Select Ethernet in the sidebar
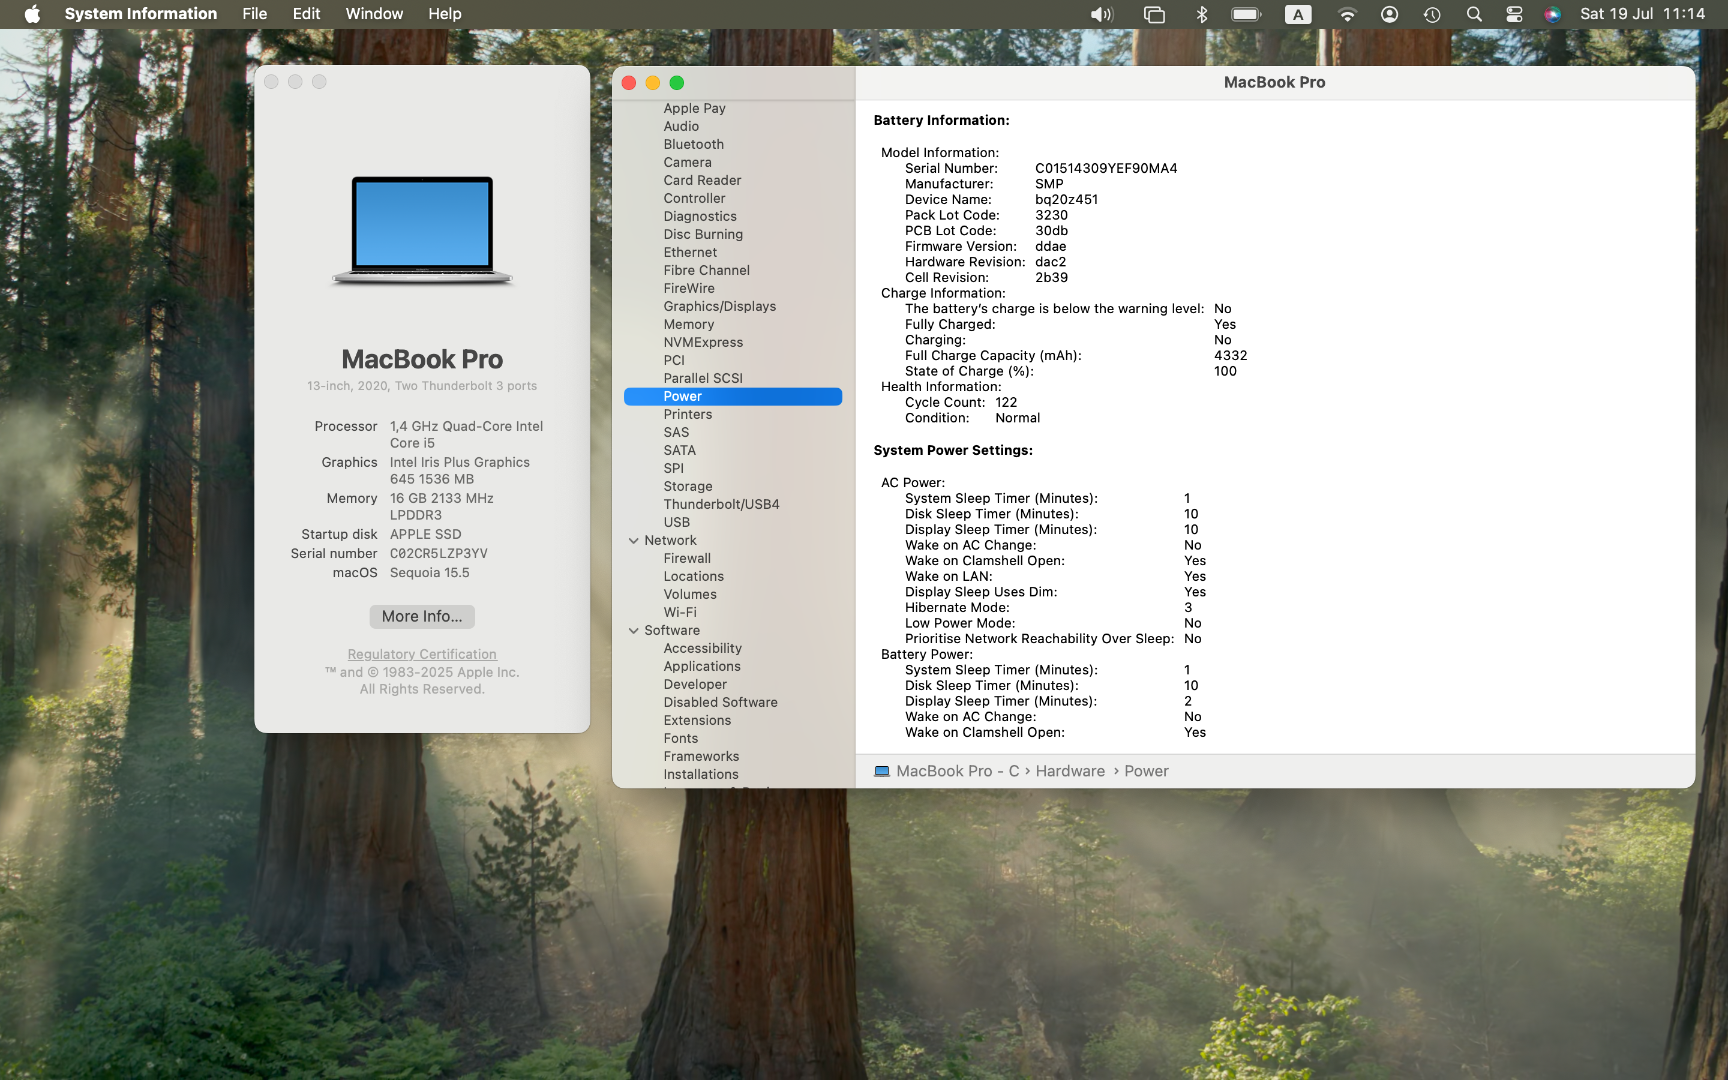The width and height of the screenshot is (1728, 1080). point(690,252)
